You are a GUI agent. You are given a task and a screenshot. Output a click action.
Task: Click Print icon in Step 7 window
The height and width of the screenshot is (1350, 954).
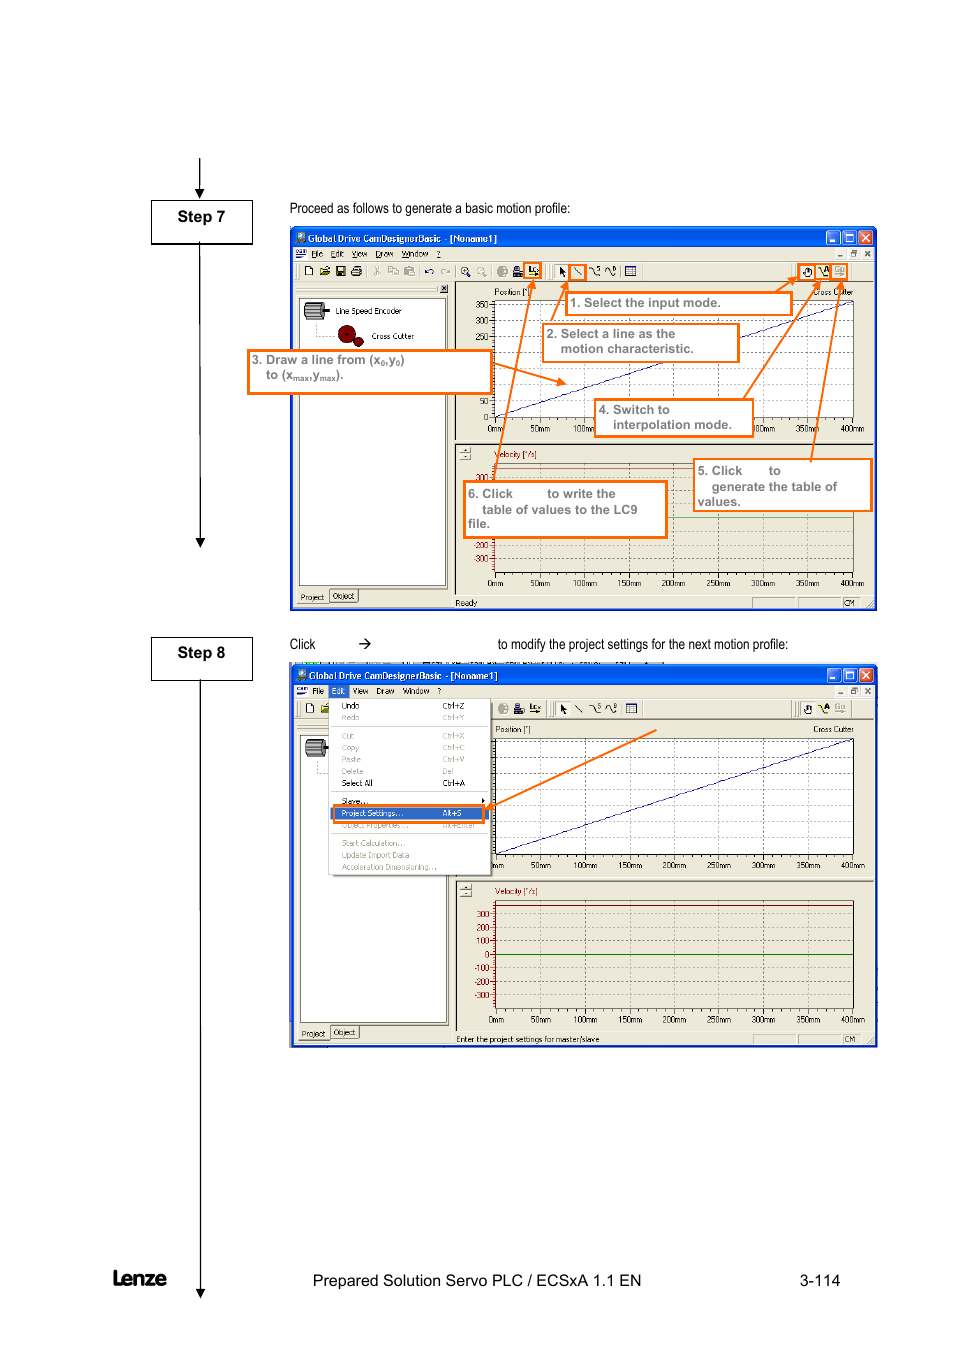pyautogui.click(x=356, y=271)
